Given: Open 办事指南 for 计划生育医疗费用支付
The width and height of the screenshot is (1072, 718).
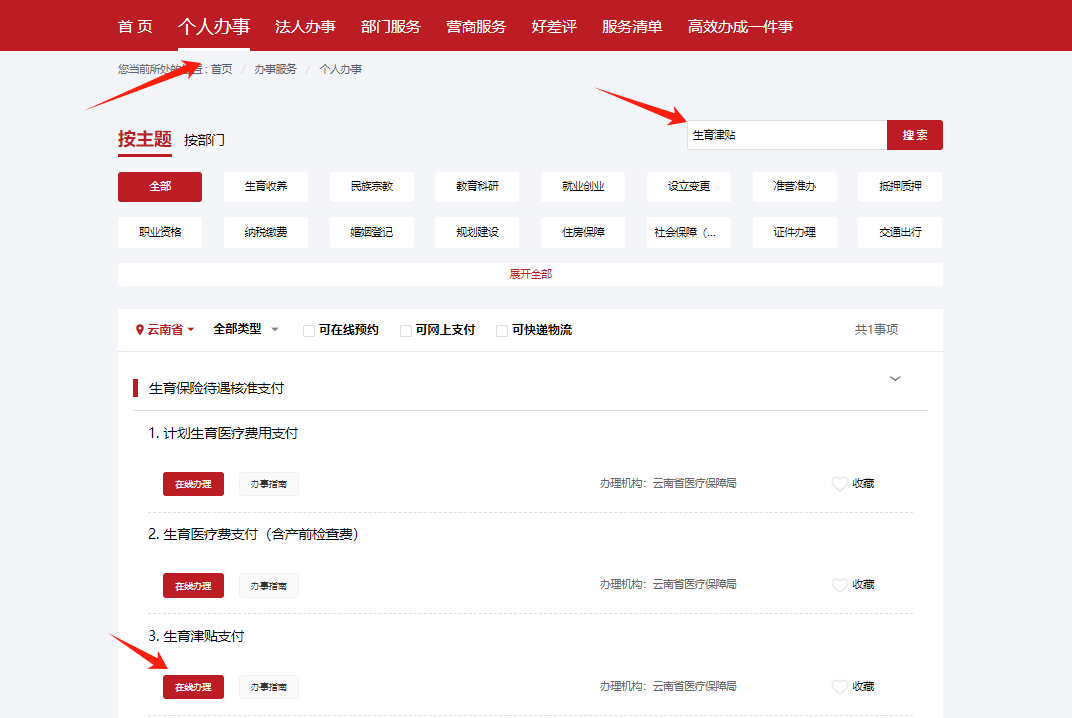Looking at the screenshot, I should [266, 484].
